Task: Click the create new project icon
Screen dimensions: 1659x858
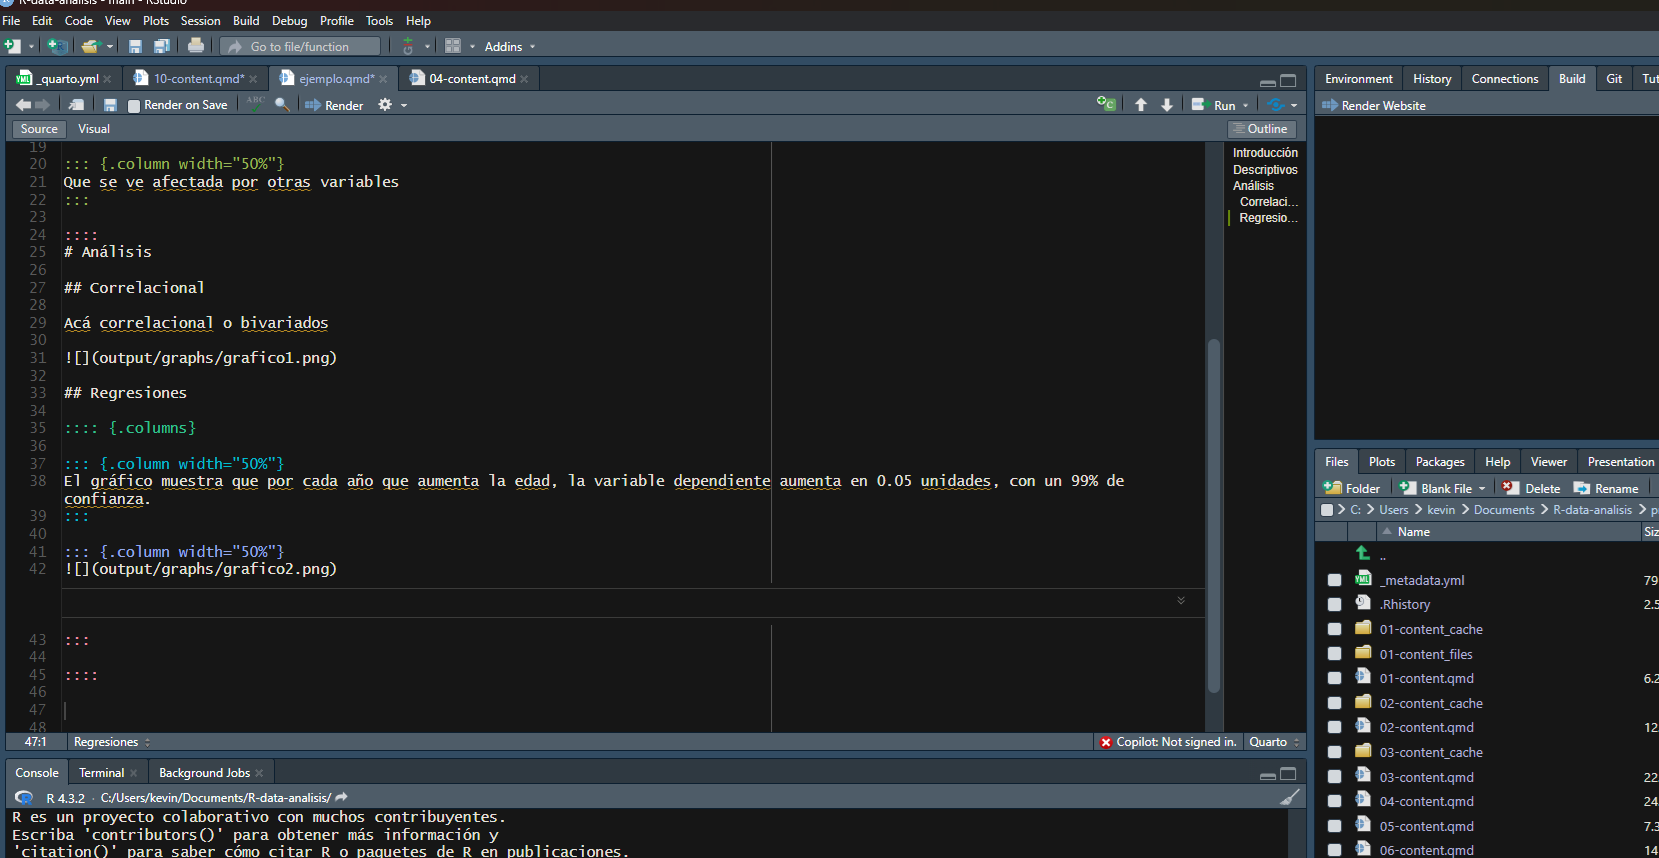Action: click(58, 46)
